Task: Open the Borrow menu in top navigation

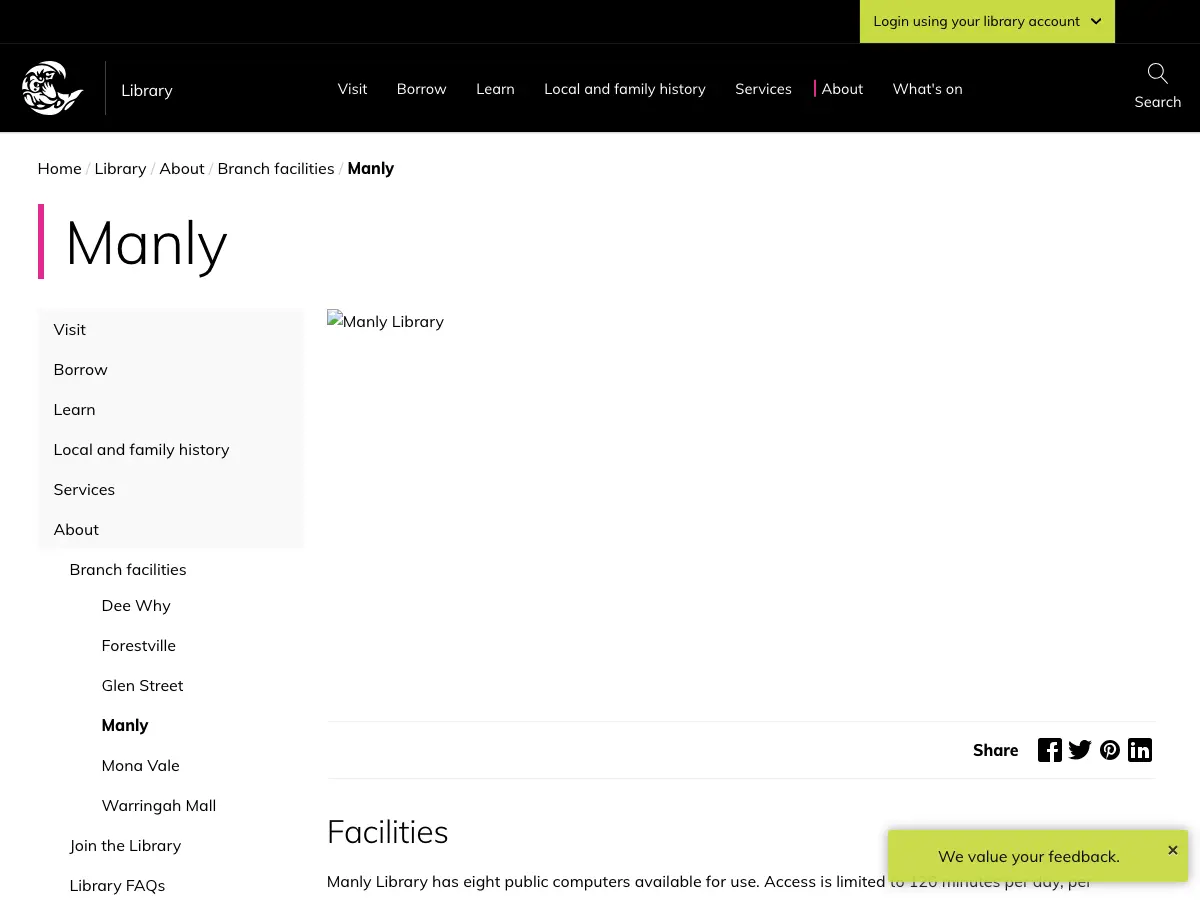Action: point(421,89)
